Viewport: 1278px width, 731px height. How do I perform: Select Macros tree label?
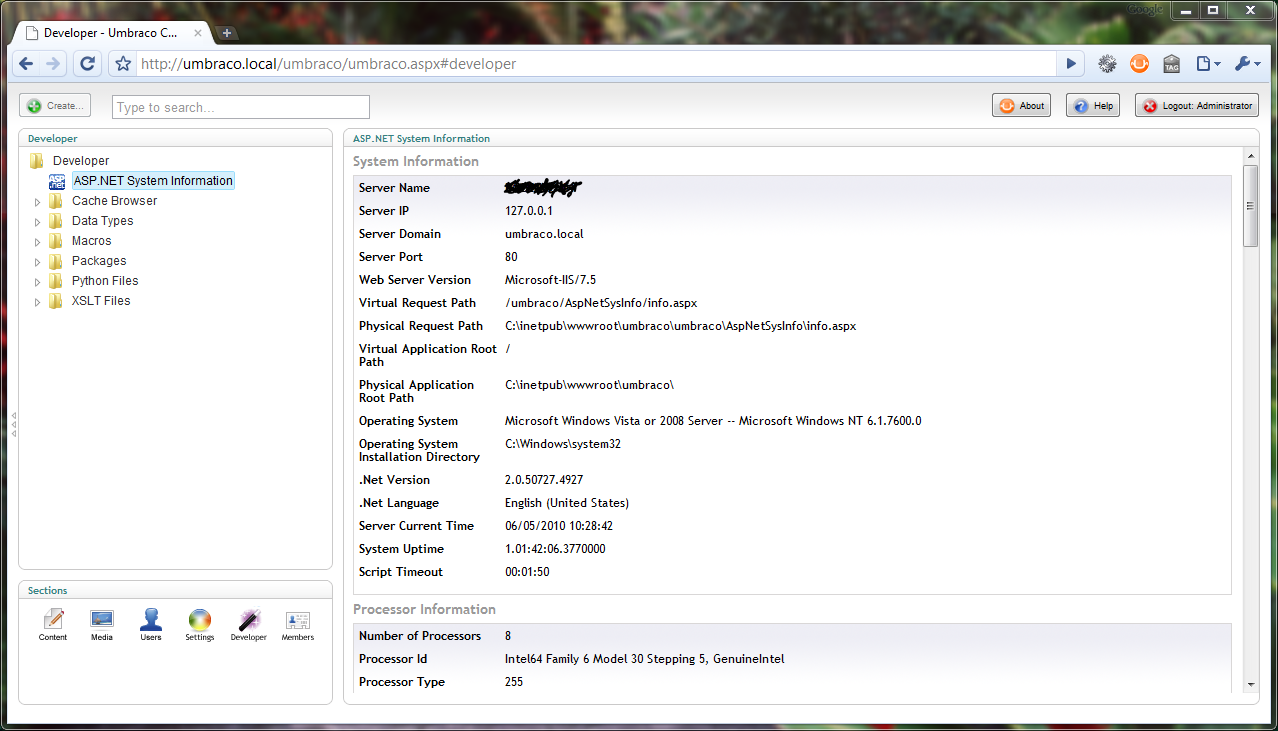tap(91, 241)
